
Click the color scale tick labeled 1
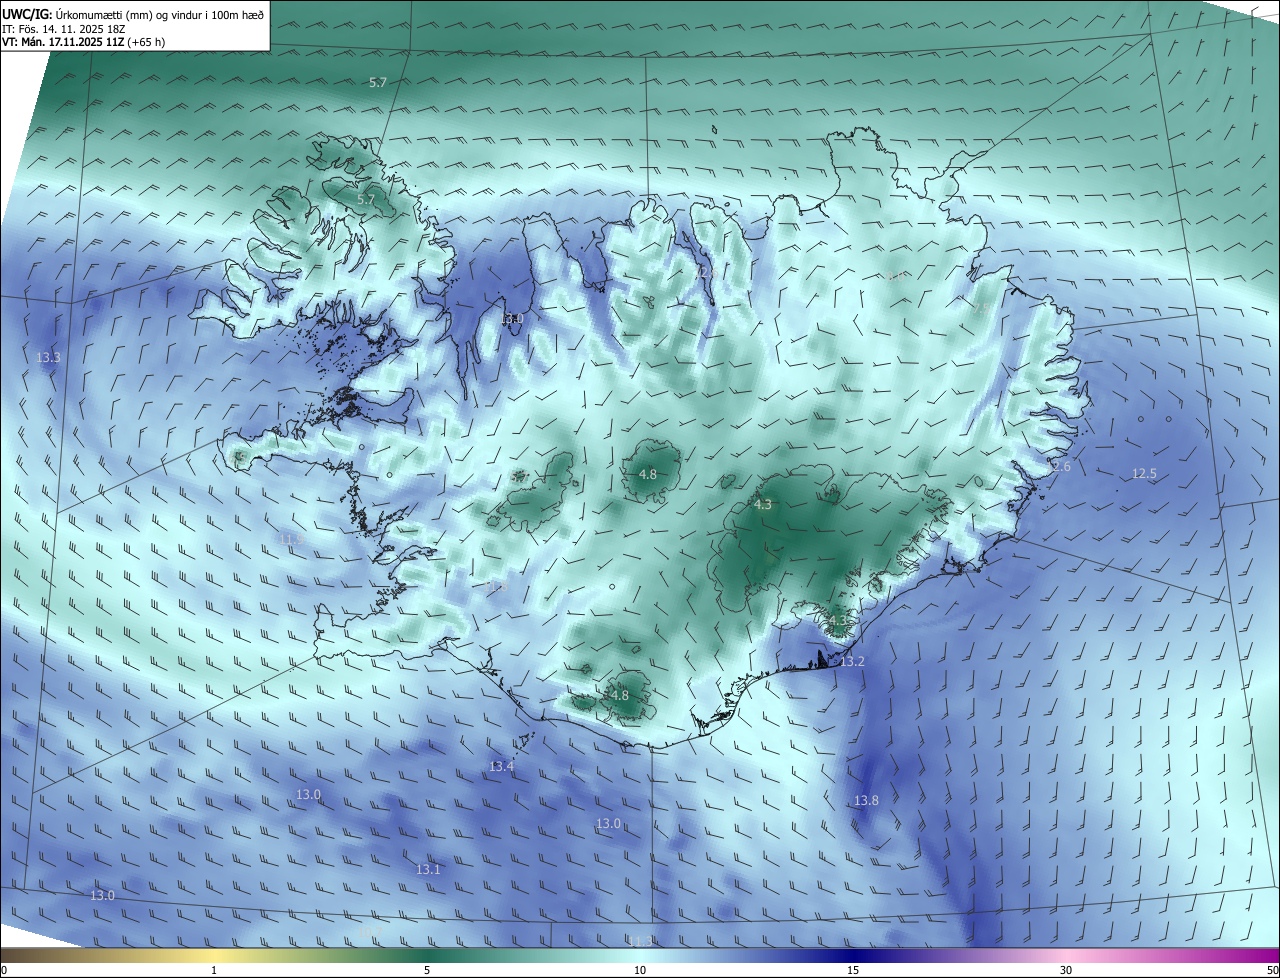pyautogui.click(x=214, y=970)
